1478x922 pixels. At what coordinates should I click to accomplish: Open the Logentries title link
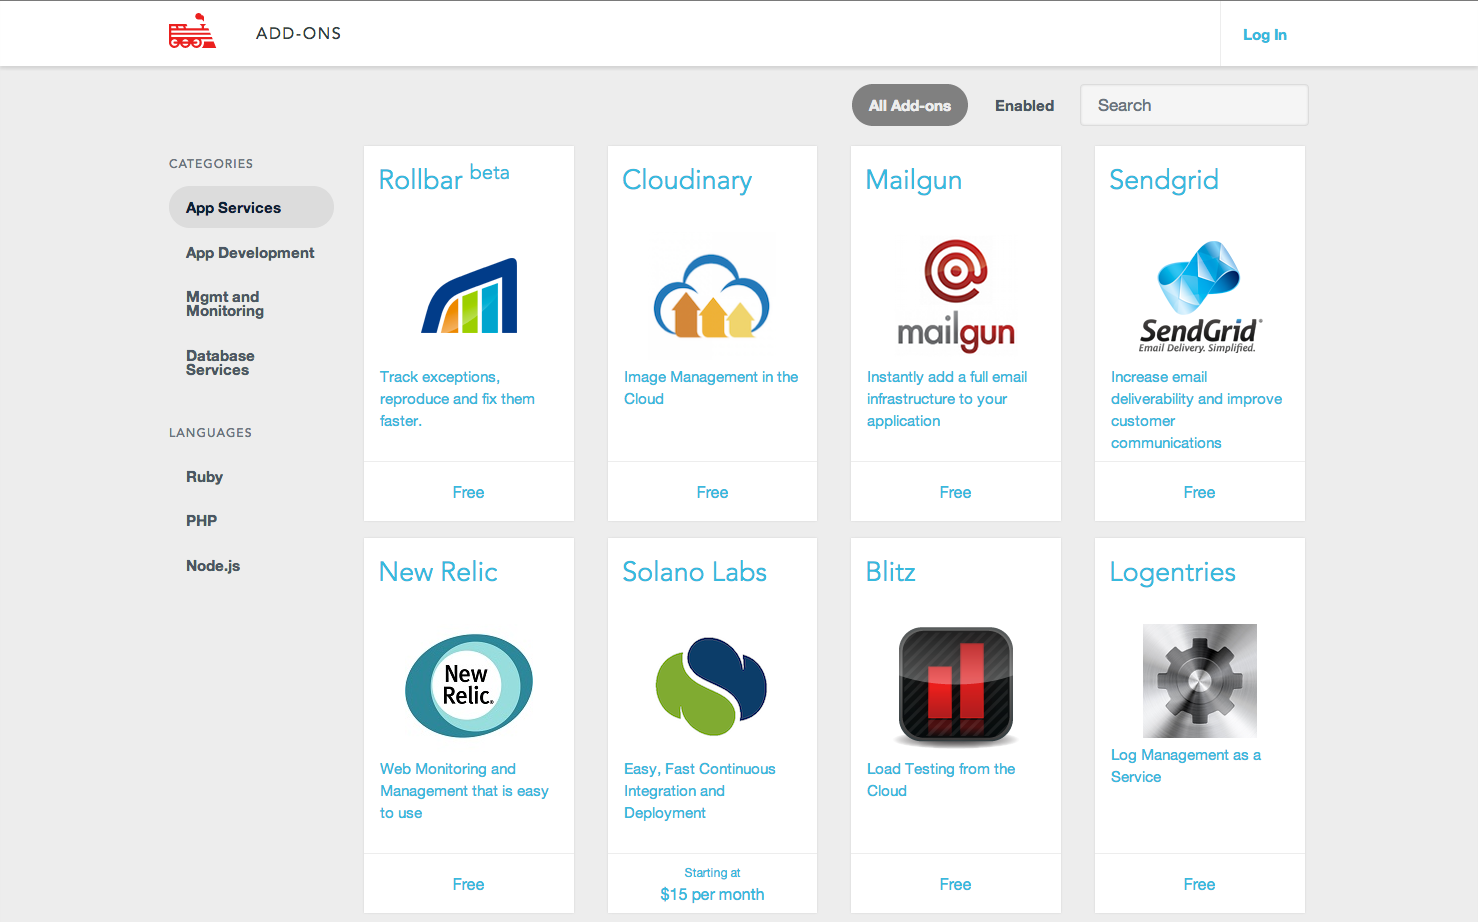tap(1173, 572)
